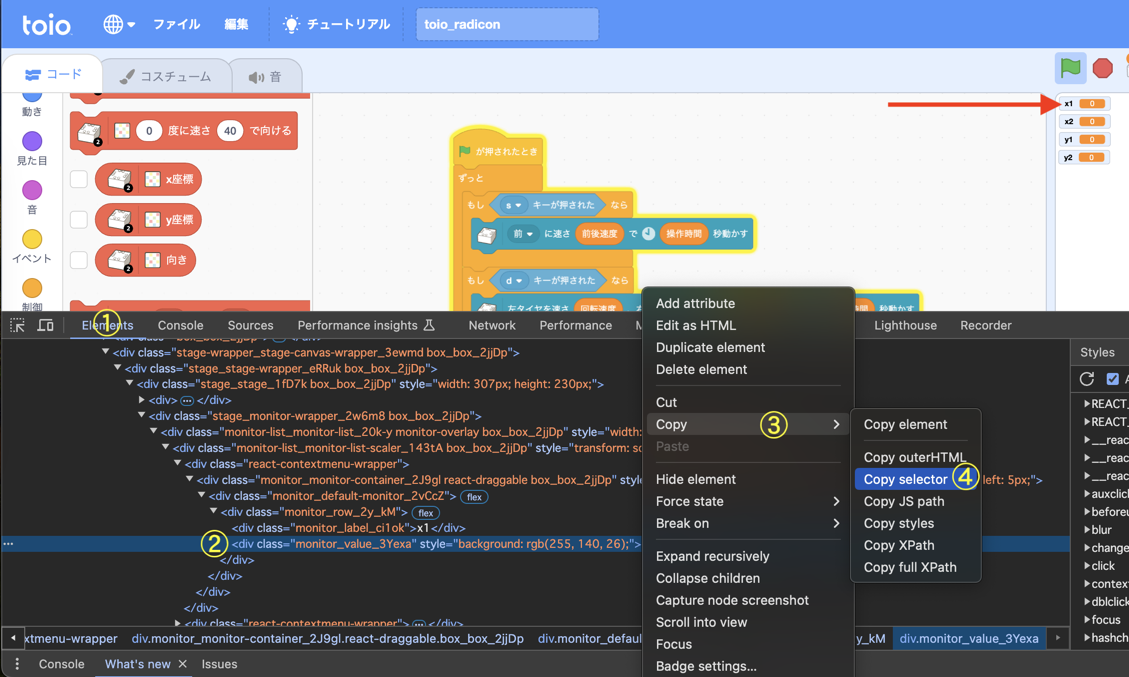Open the DevTools Console tab
The width and height of the screenshot is (1129, 677).
[180, 326]
